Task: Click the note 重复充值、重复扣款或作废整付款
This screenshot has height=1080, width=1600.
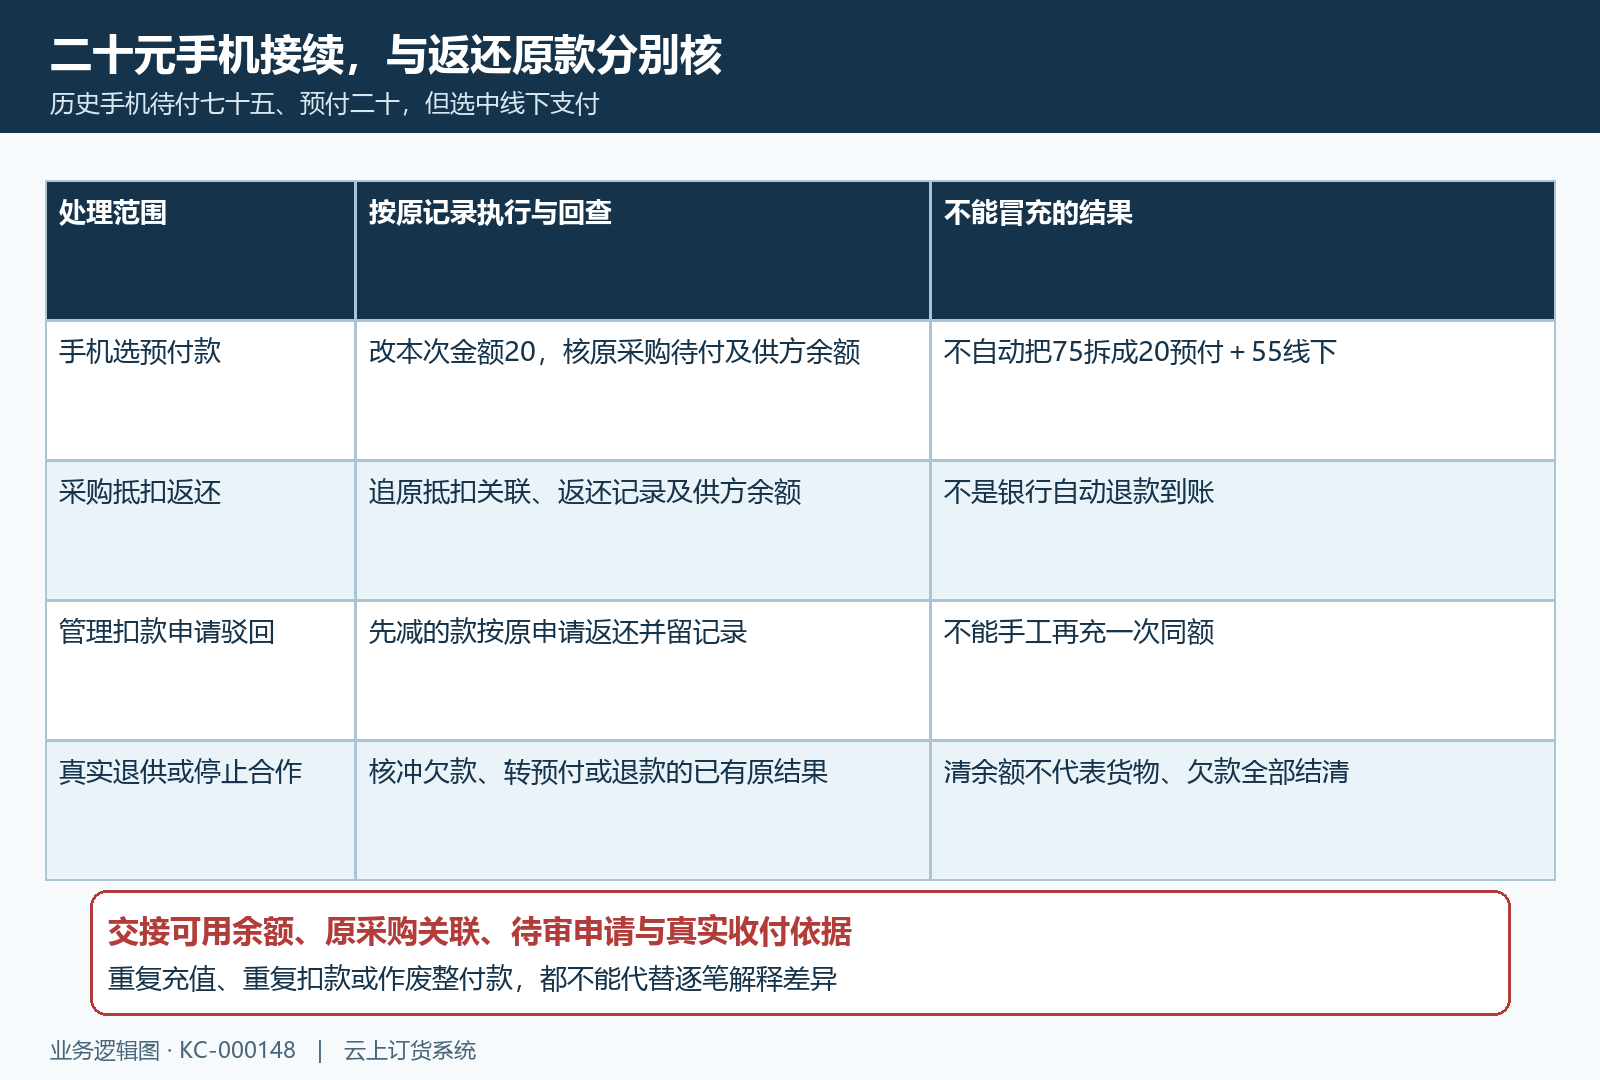Action: point(310,979)
